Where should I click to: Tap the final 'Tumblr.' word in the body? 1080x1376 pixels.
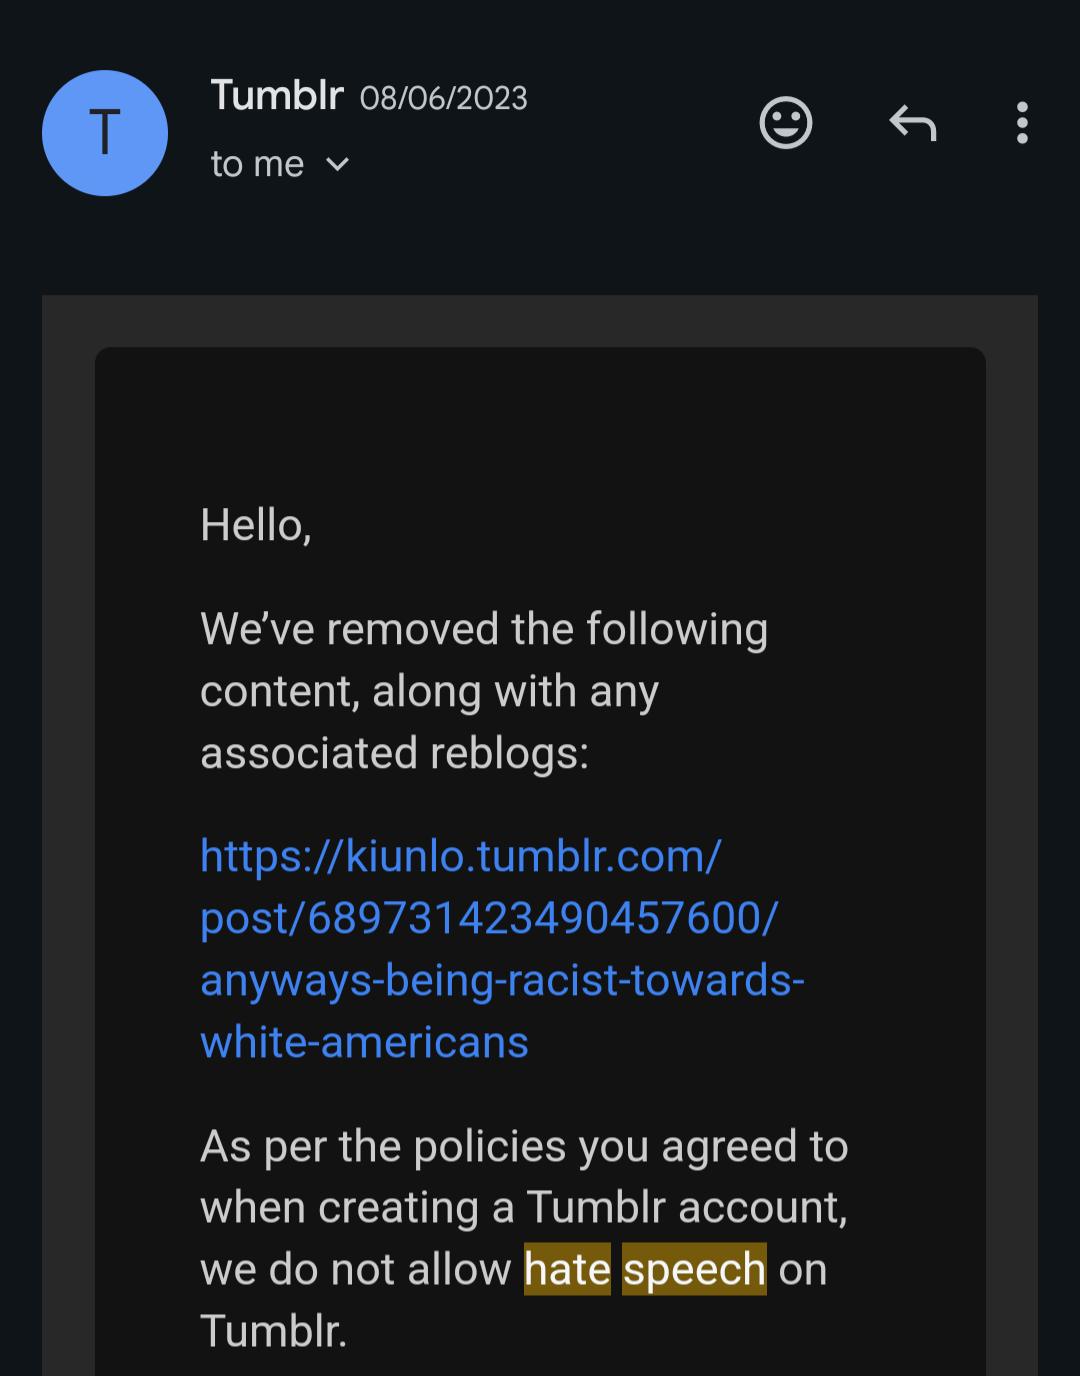pyautogui.click(x=274, y=1332)
